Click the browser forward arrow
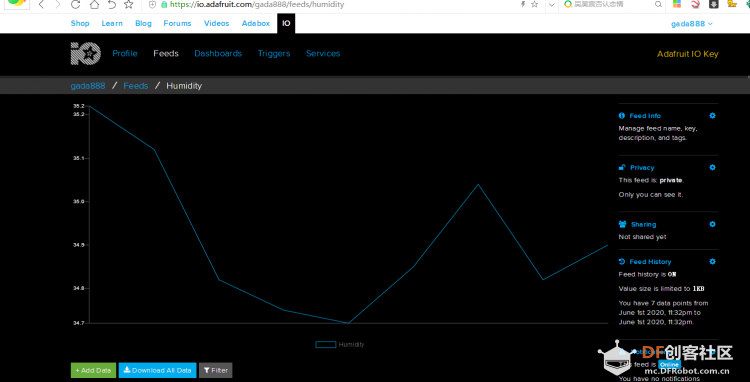The image size is (750, 382). point(58,5)
